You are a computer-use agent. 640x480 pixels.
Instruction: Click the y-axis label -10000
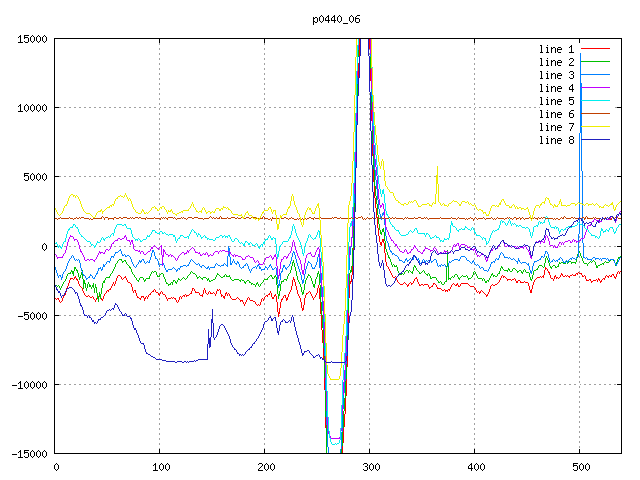[30, 385]
